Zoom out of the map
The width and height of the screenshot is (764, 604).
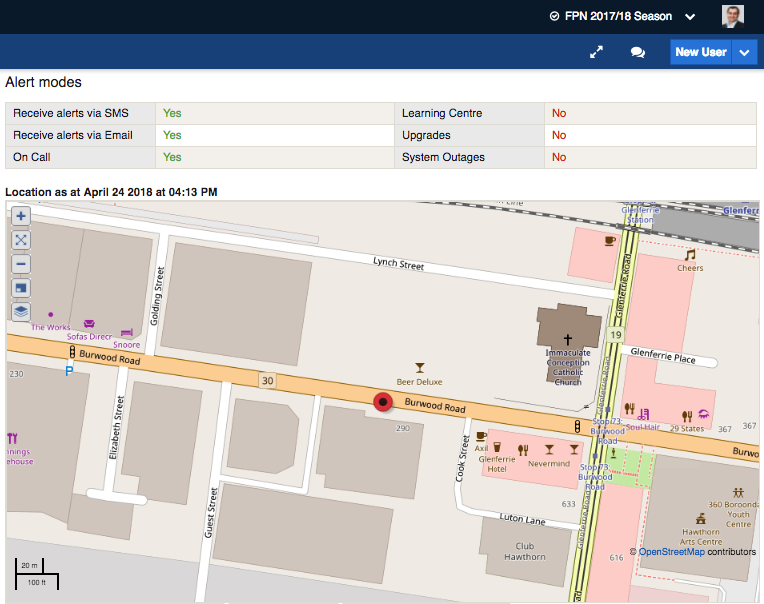(x=21, y=264)
